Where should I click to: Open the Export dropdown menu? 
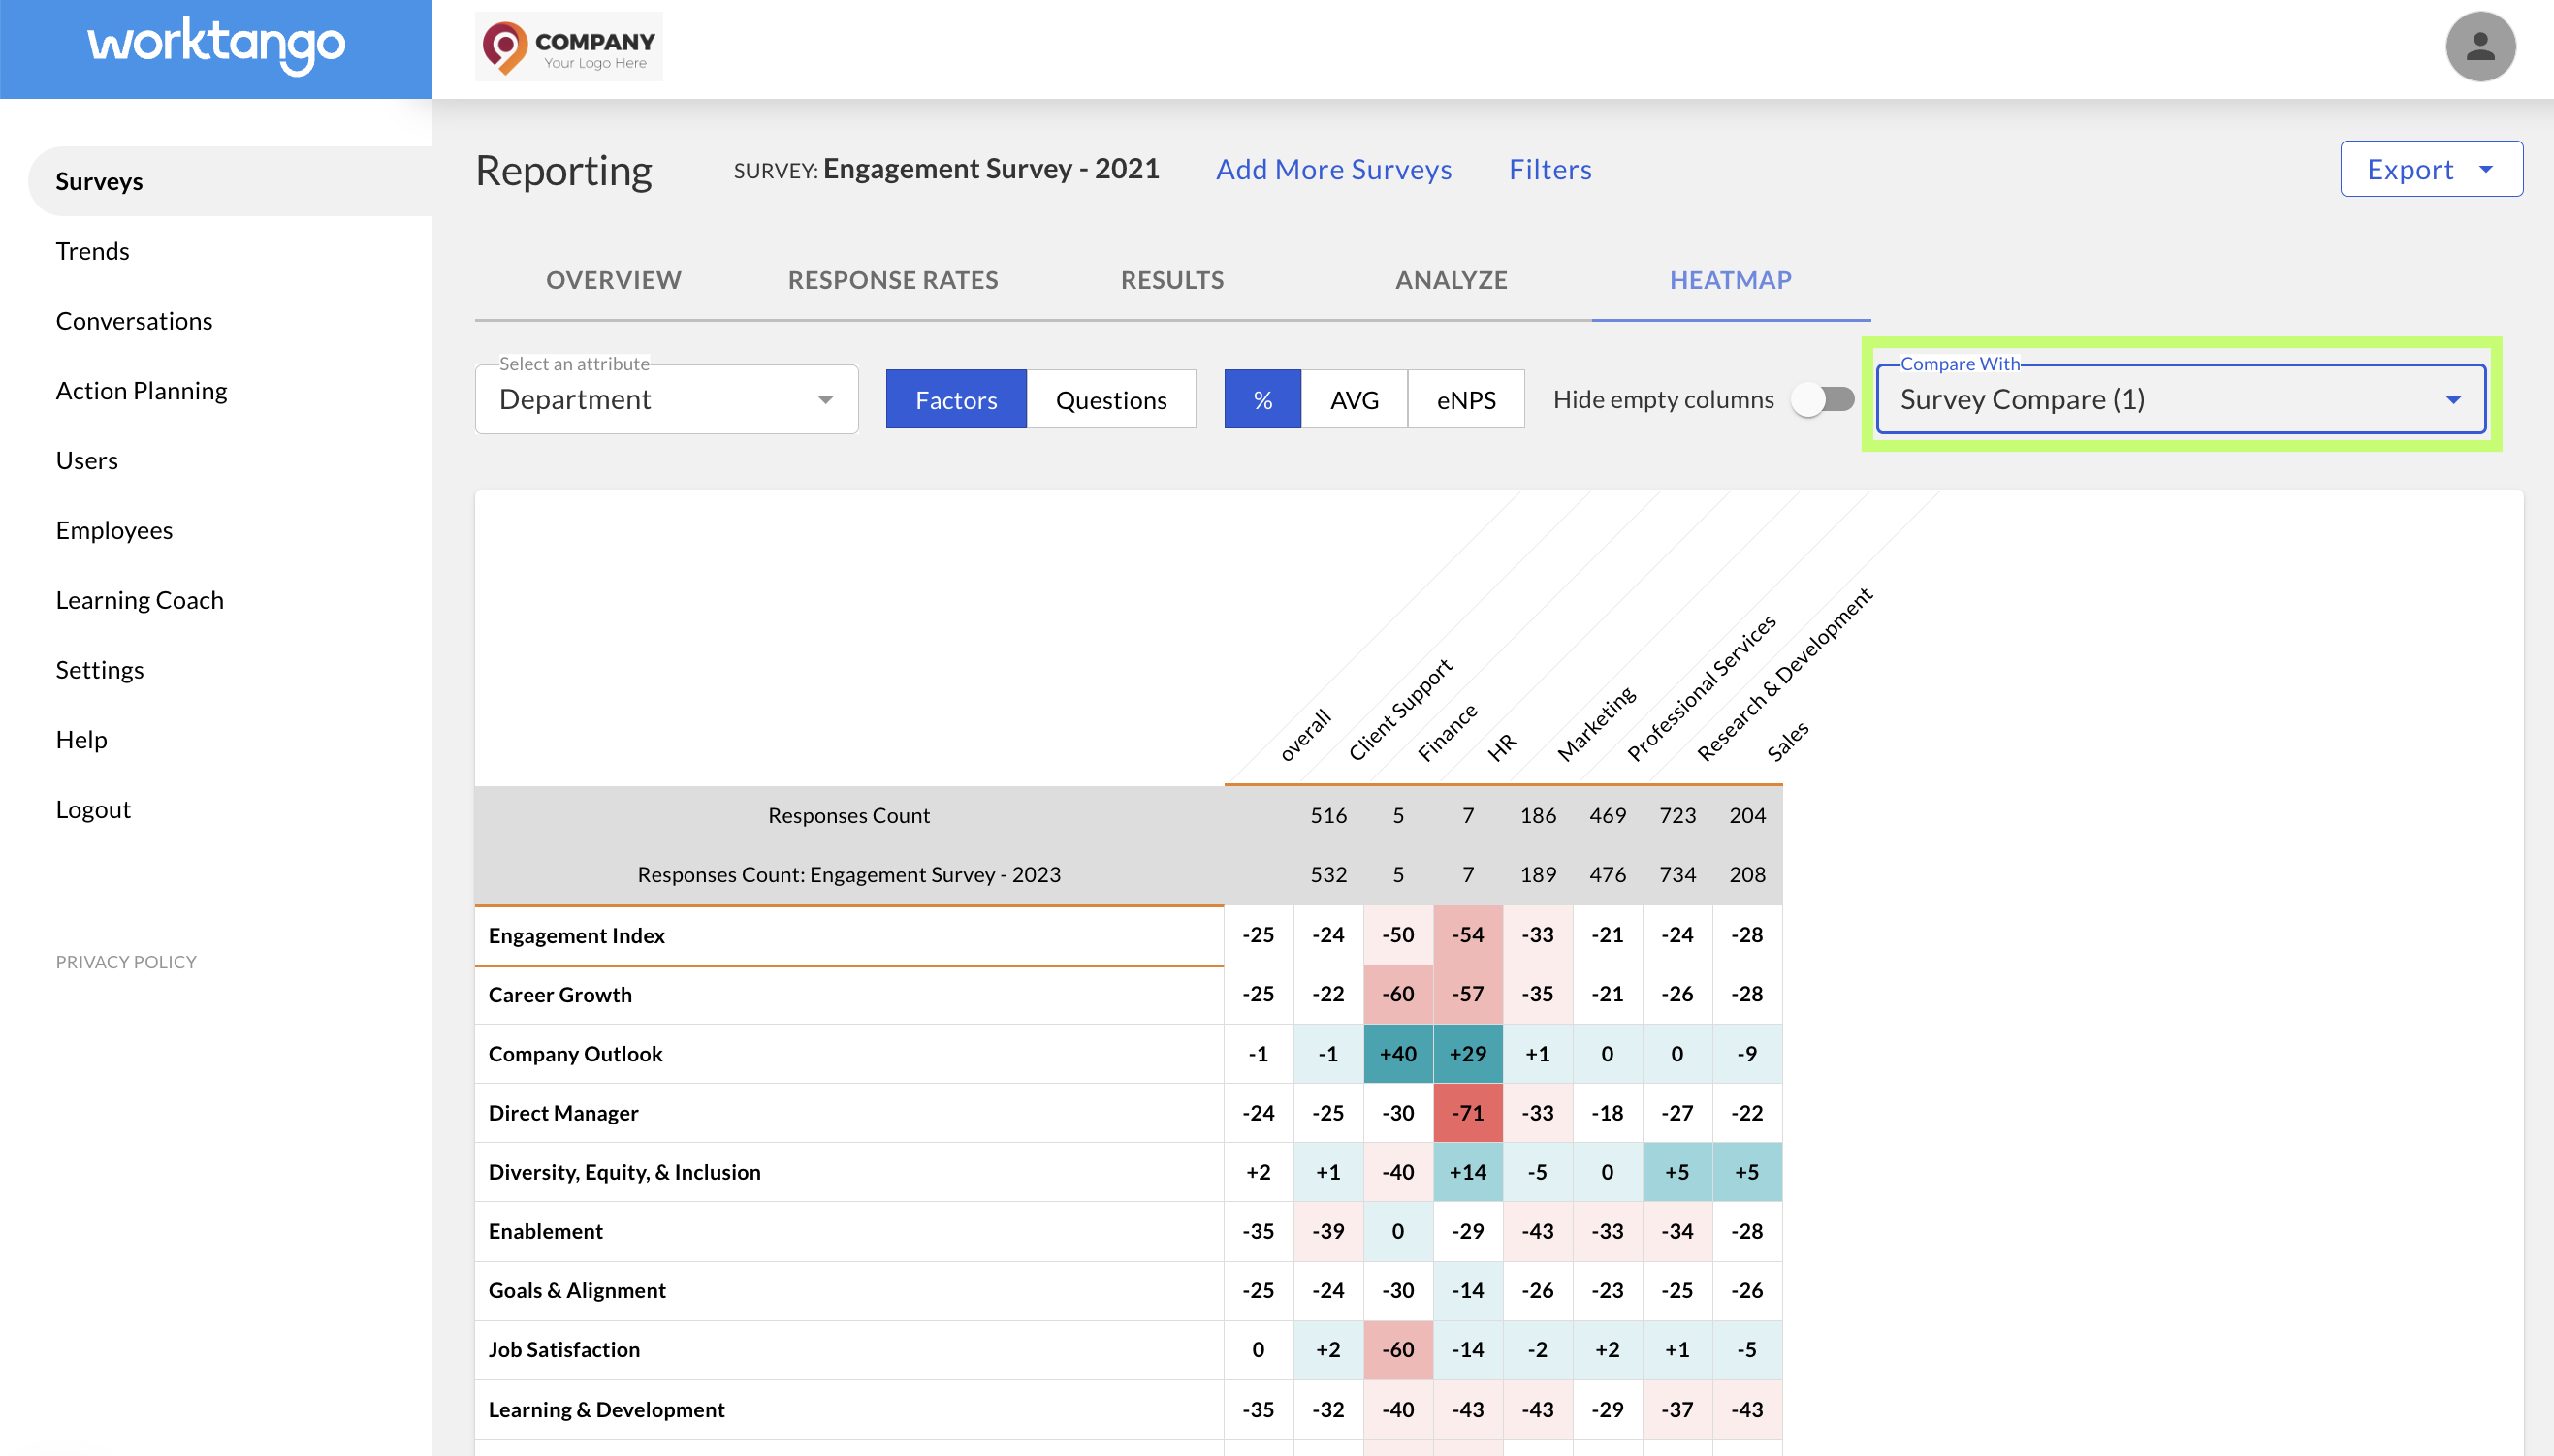click(2431, 169)
